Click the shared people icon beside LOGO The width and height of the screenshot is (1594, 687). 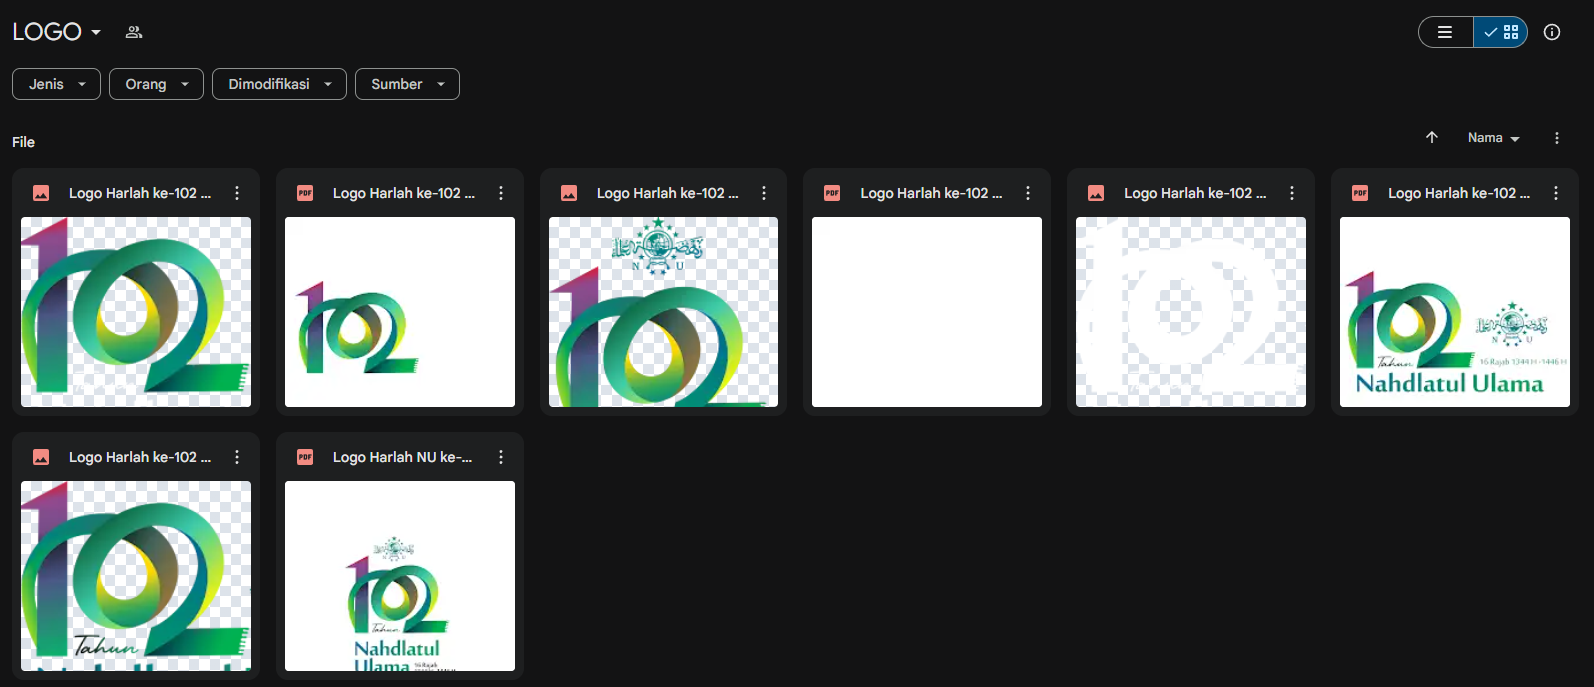tap(134, 32)
